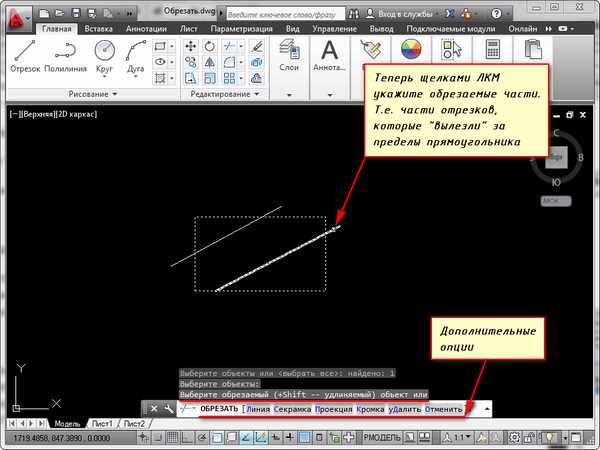Toggle the lightbulb isolate objects icon
The width and height of the screenshot is (600, 450).
[549, 437]
